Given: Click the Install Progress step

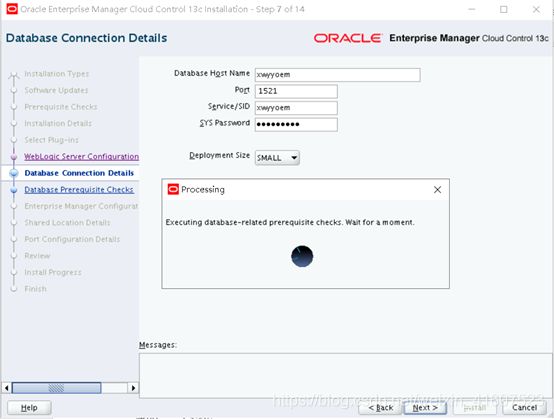Looking at the screenshot, I should 53,272.
